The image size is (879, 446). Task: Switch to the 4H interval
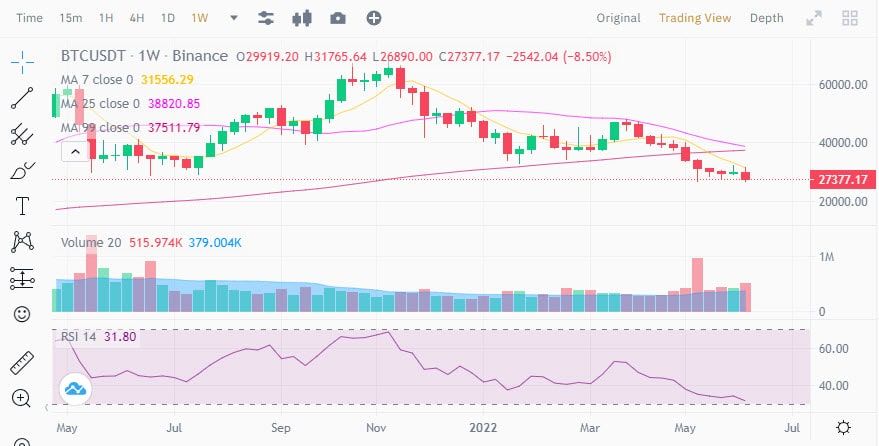point(137,18)
